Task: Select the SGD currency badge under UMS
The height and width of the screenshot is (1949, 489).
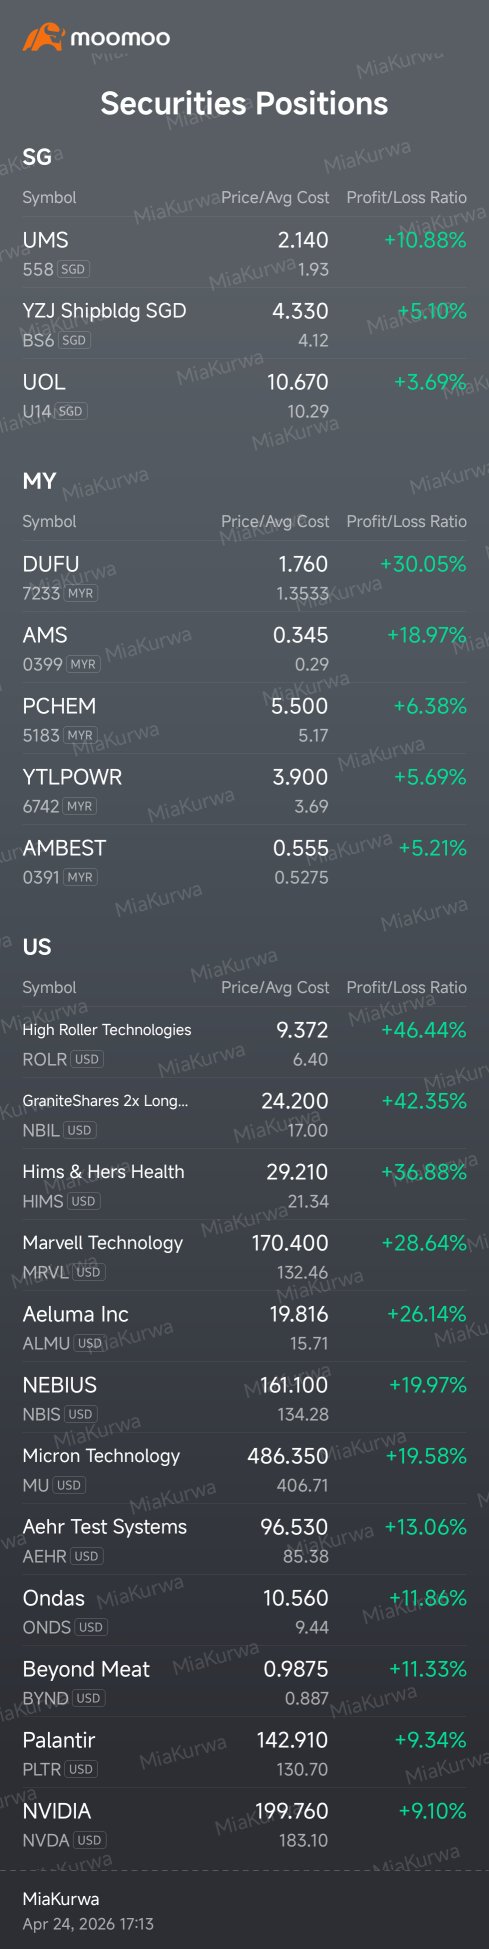Action: pos(73,269)
